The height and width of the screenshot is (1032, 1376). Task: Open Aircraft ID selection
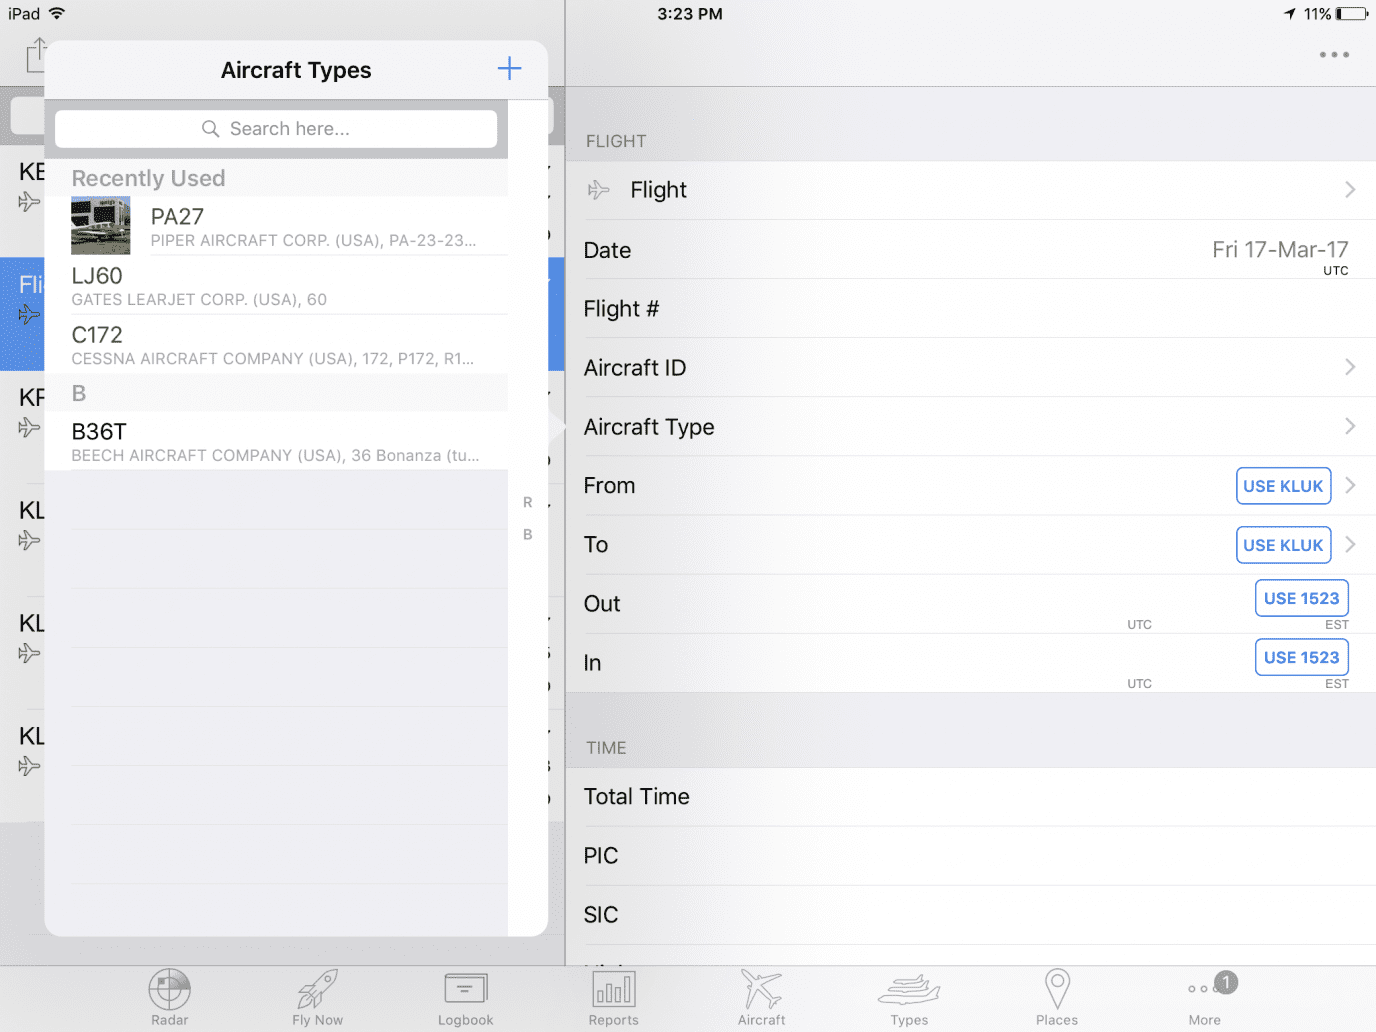click(x=970, y=367)
